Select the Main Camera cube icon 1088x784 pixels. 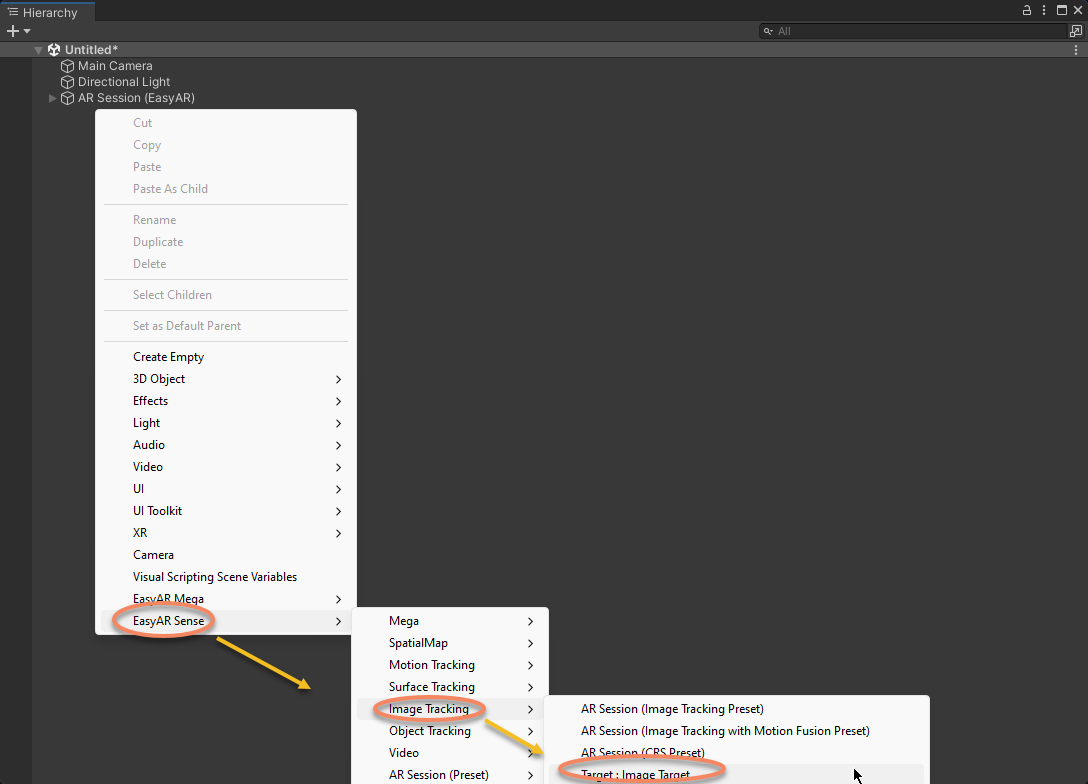click(x=68, y=66)
